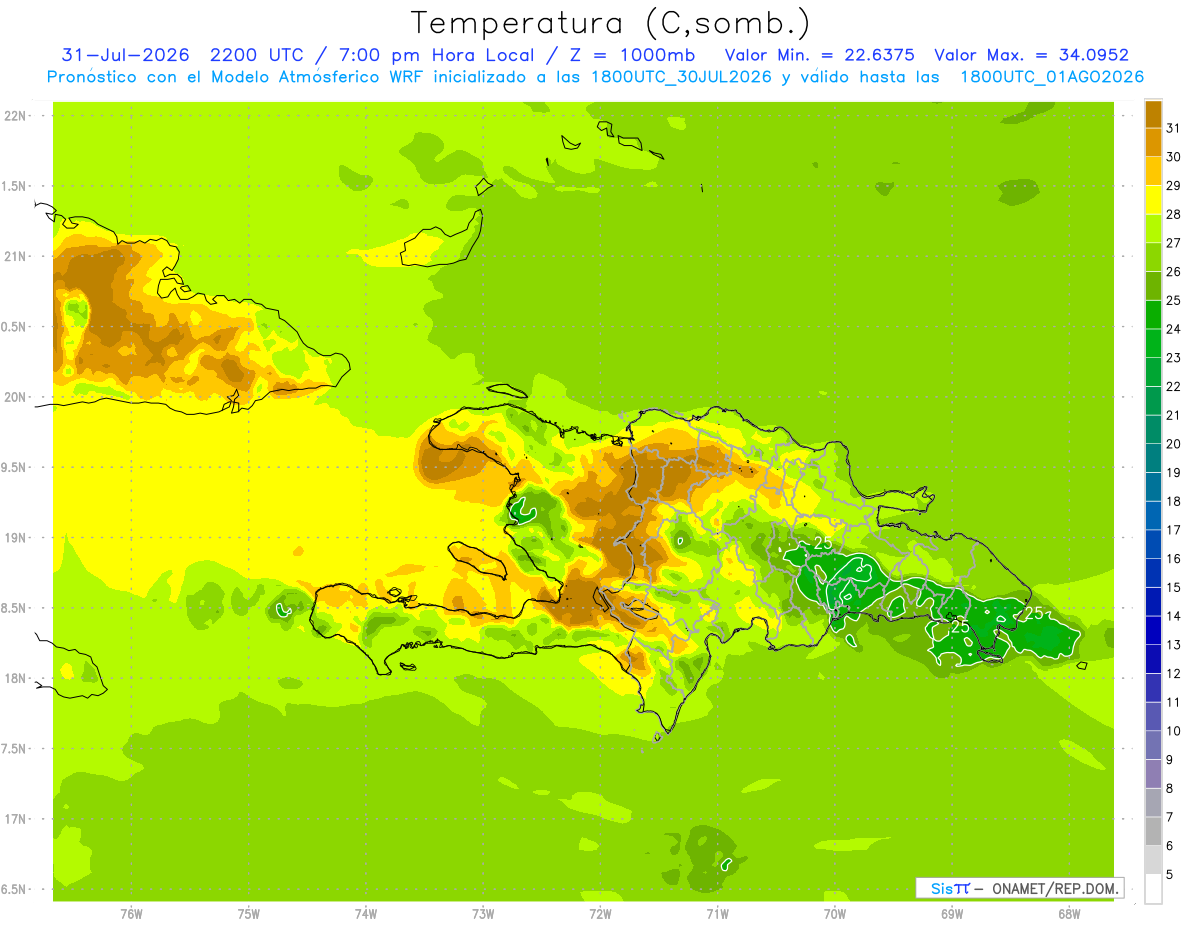Viewport: 1200px width, 927px height.
Task: Click the "69W" longitude label
Action: click(952, 914)
